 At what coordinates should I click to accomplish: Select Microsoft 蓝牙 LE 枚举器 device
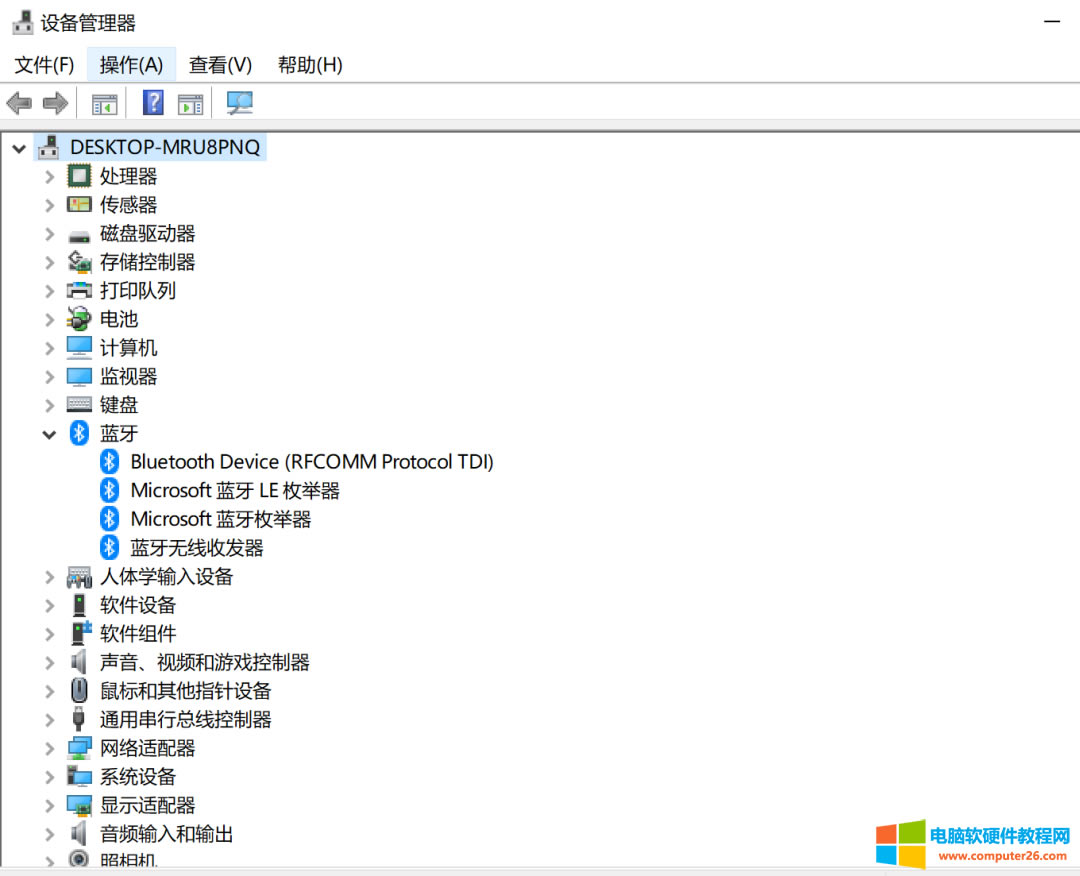[x=235, y=490]
